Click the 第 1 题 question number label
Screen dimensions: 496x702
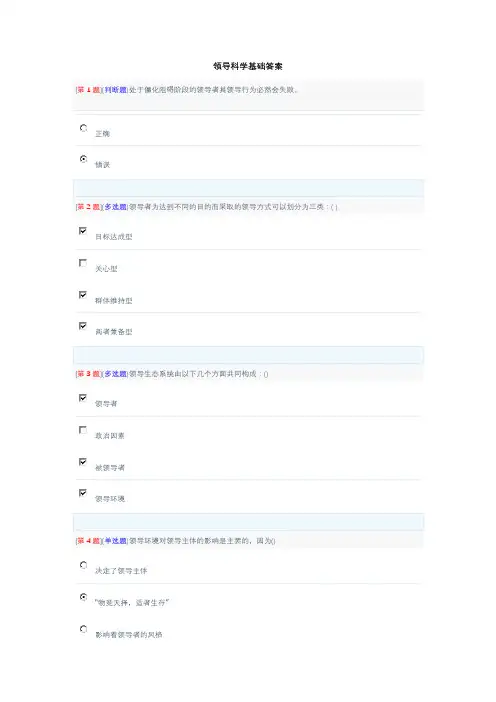point(89,90)
